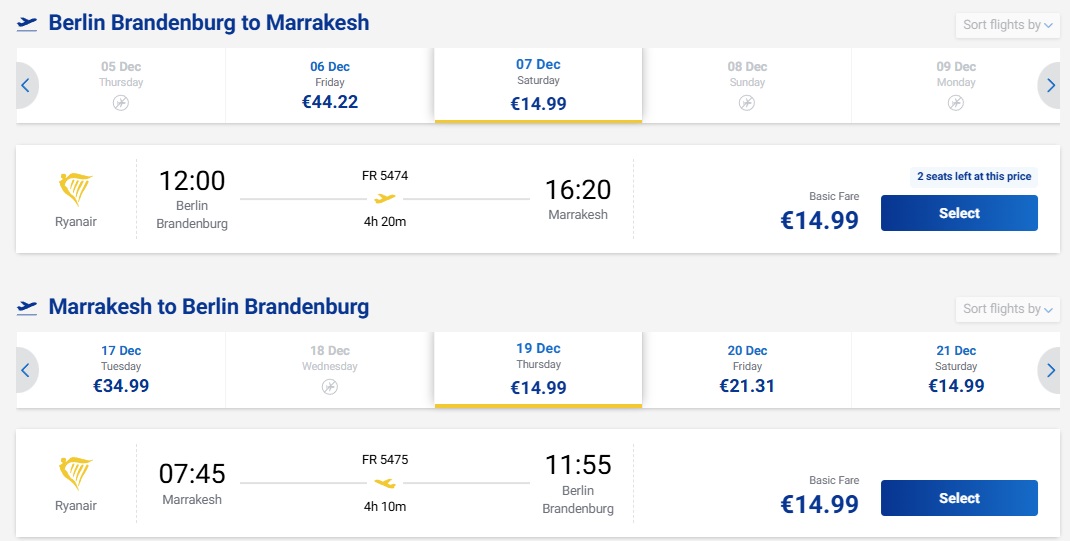Click the Ryanair harp logo on flight FR 5475
The height and width of the screenshot is (541, 1070).
point(75,473)
